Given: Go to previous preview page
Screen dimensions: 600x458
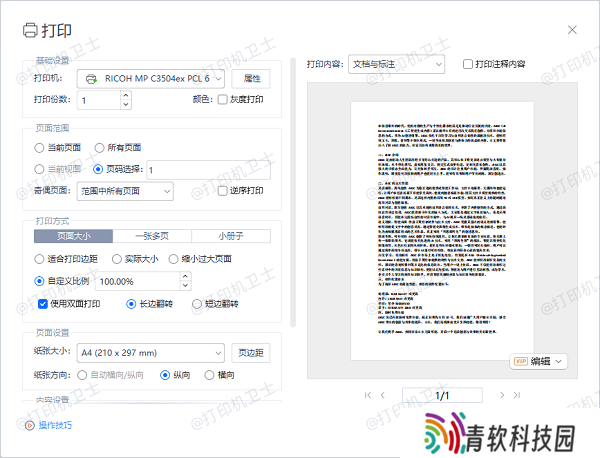Looking at the screenshot, I should pyautogui.click(x=383, y=395).
